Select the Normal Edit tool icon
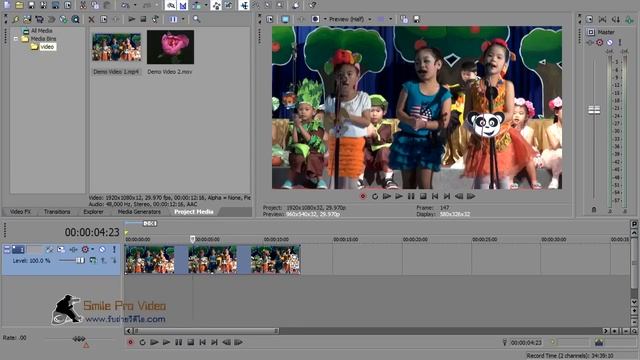 coord(244,5)
